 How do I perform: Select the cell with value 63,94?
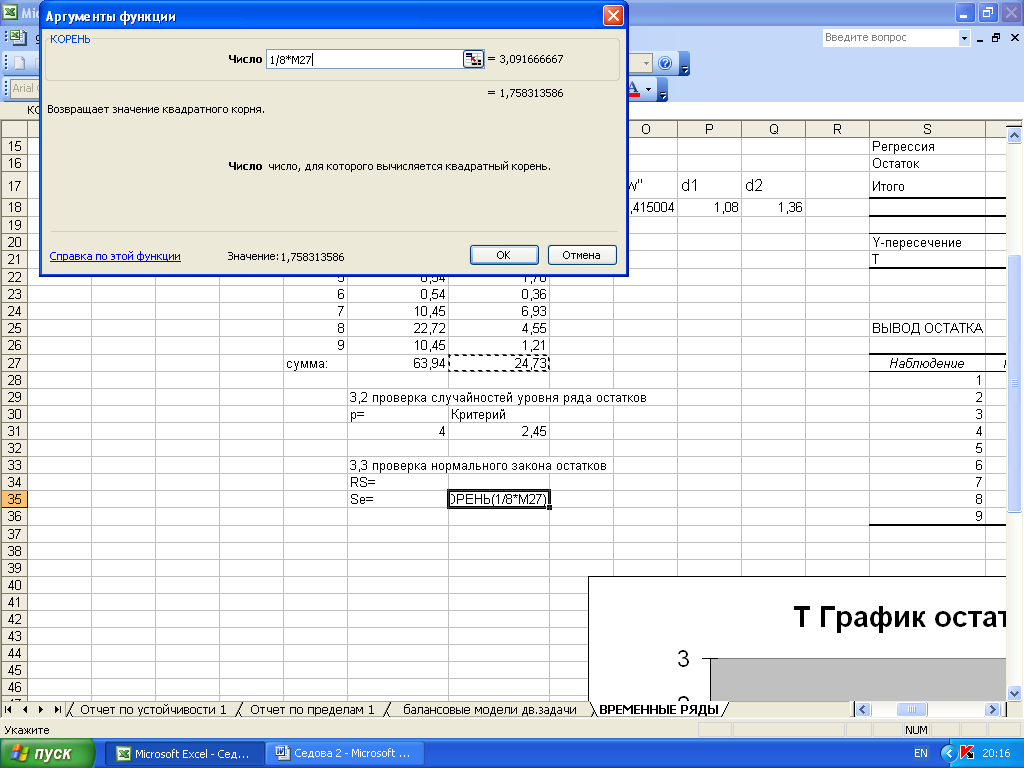click(398, 363)
